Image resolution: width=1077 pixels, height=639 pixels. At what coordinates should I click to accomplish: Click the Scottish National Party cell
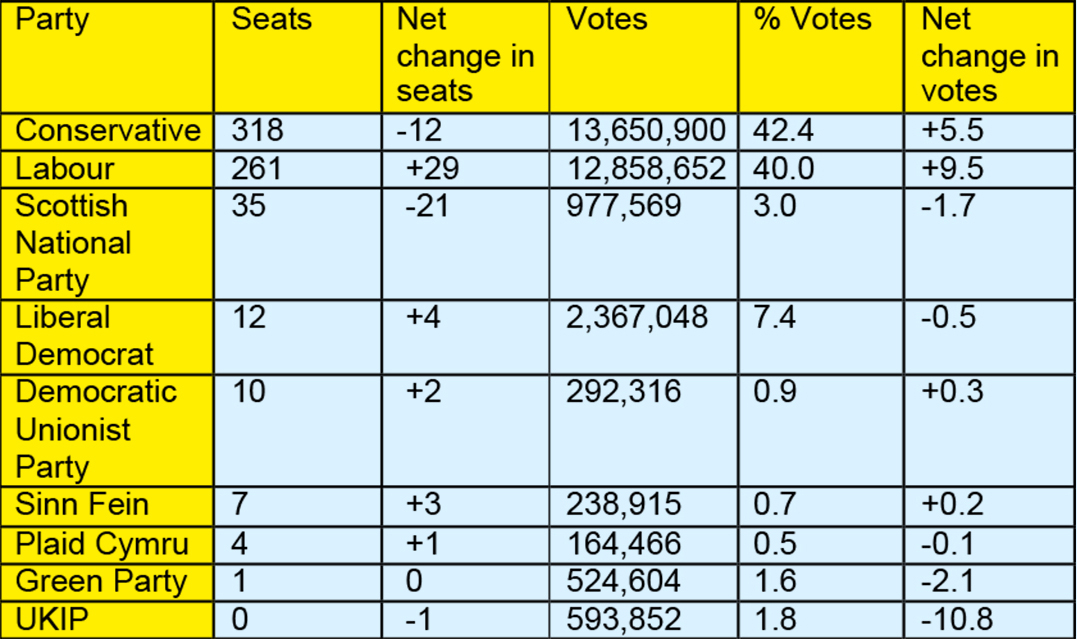point(107,244)
